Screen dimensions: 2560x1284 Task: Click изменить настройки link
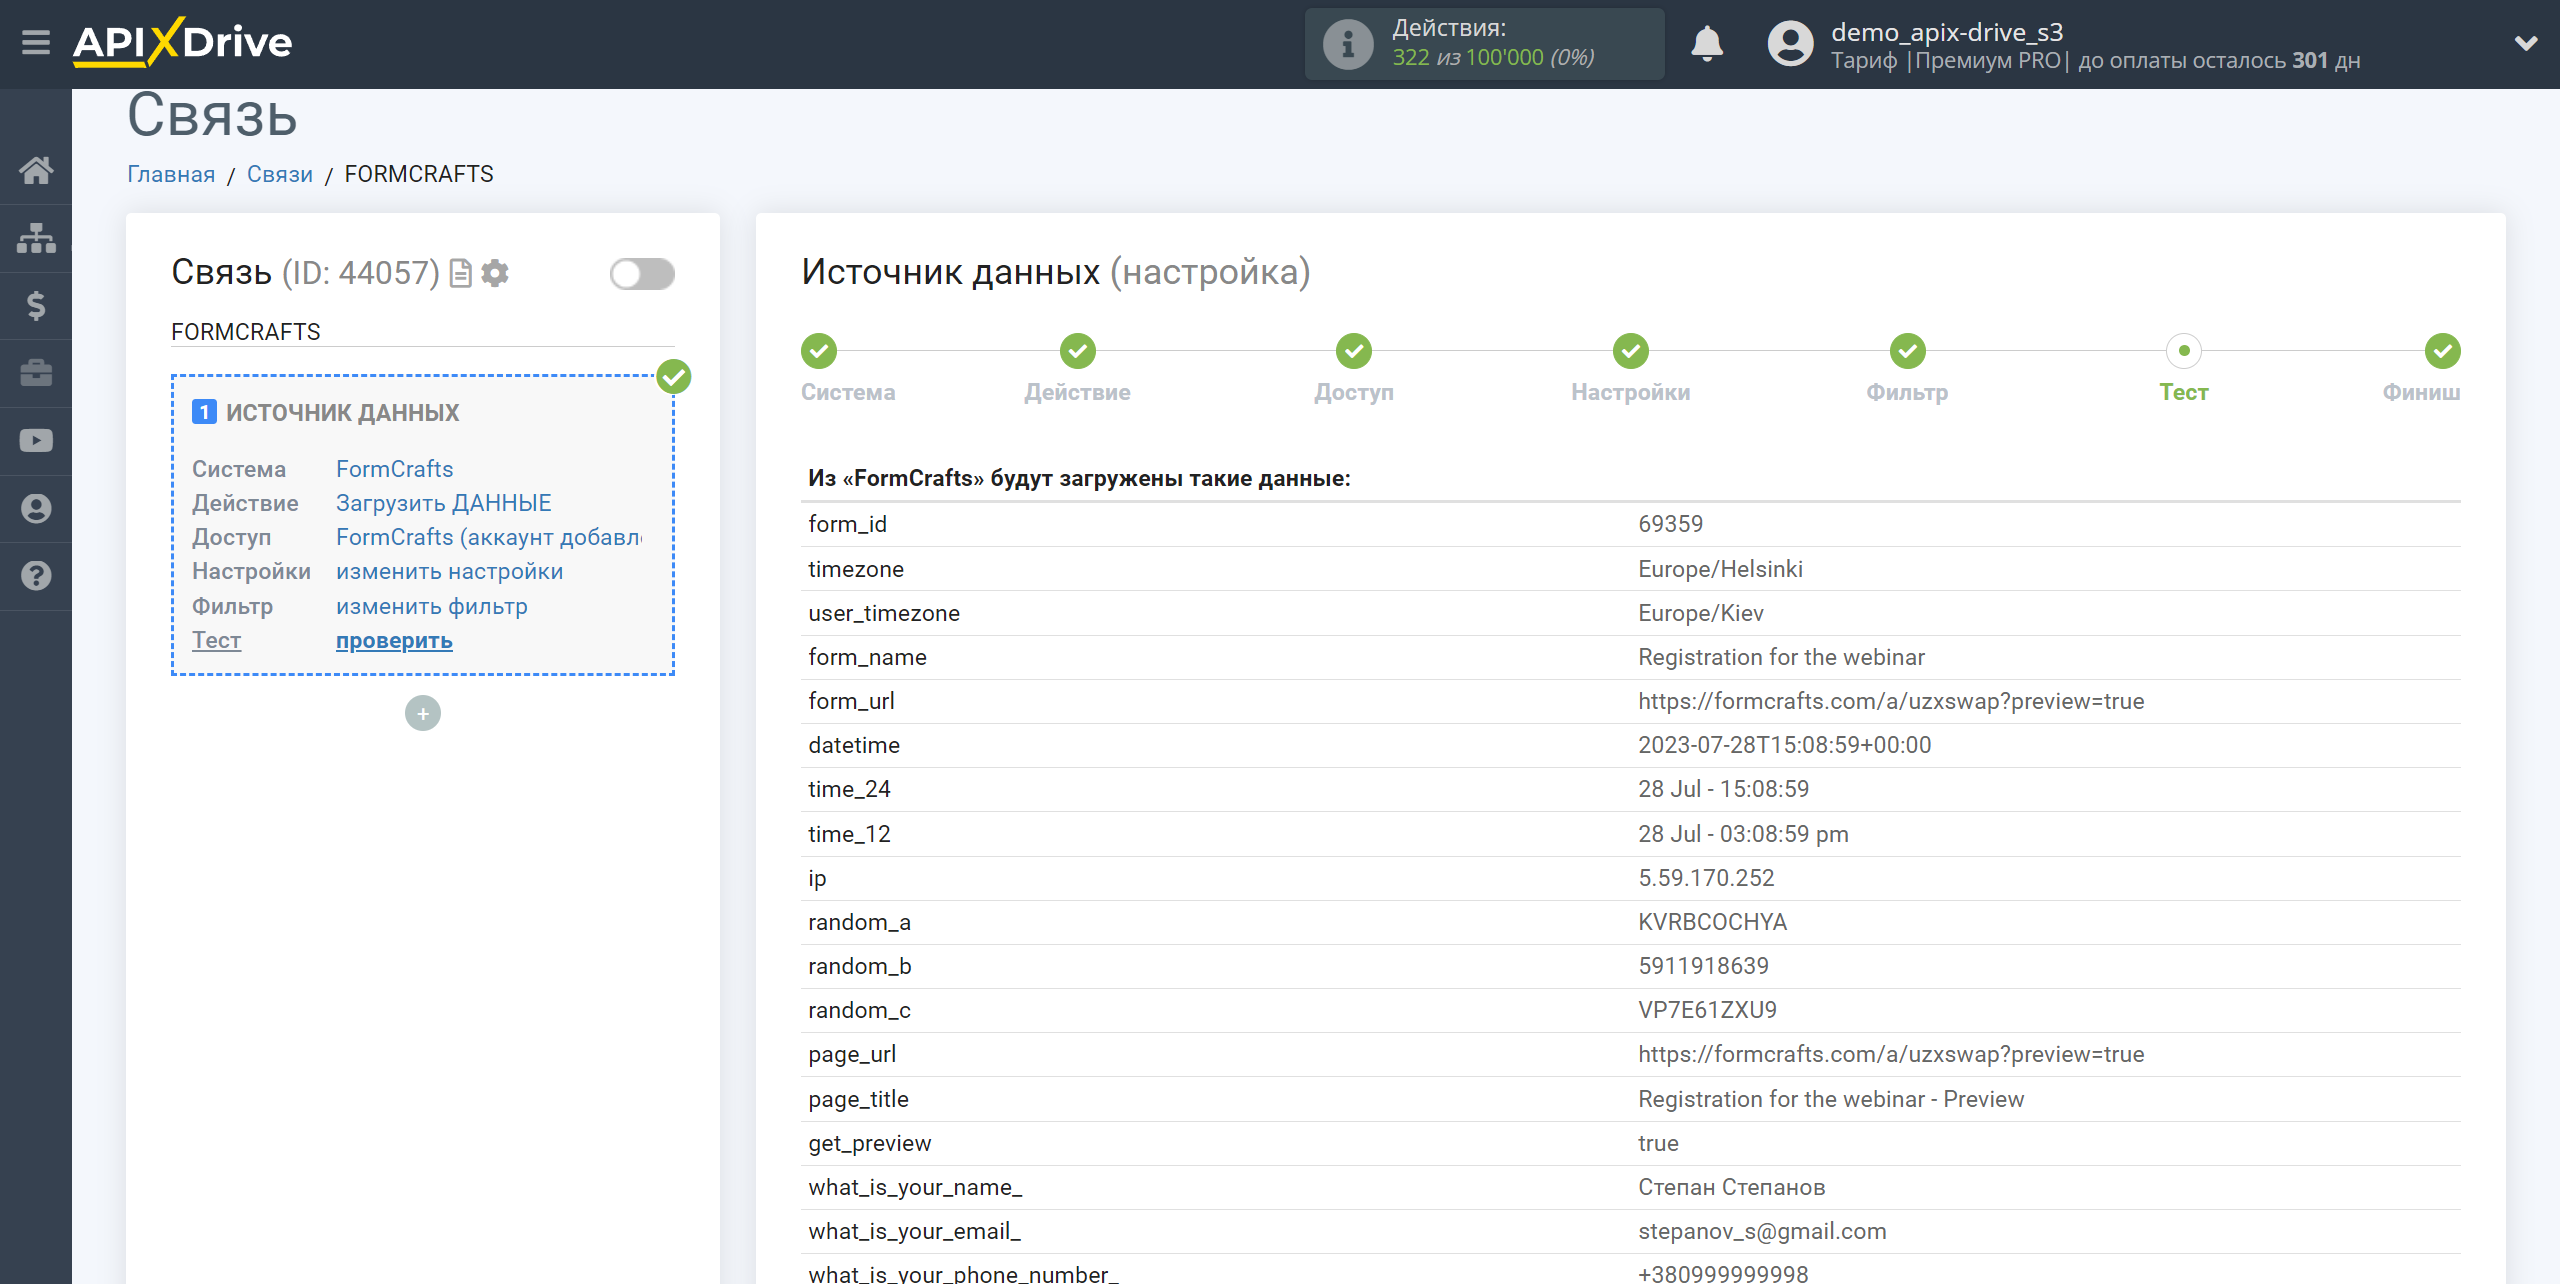click(449, 571)
